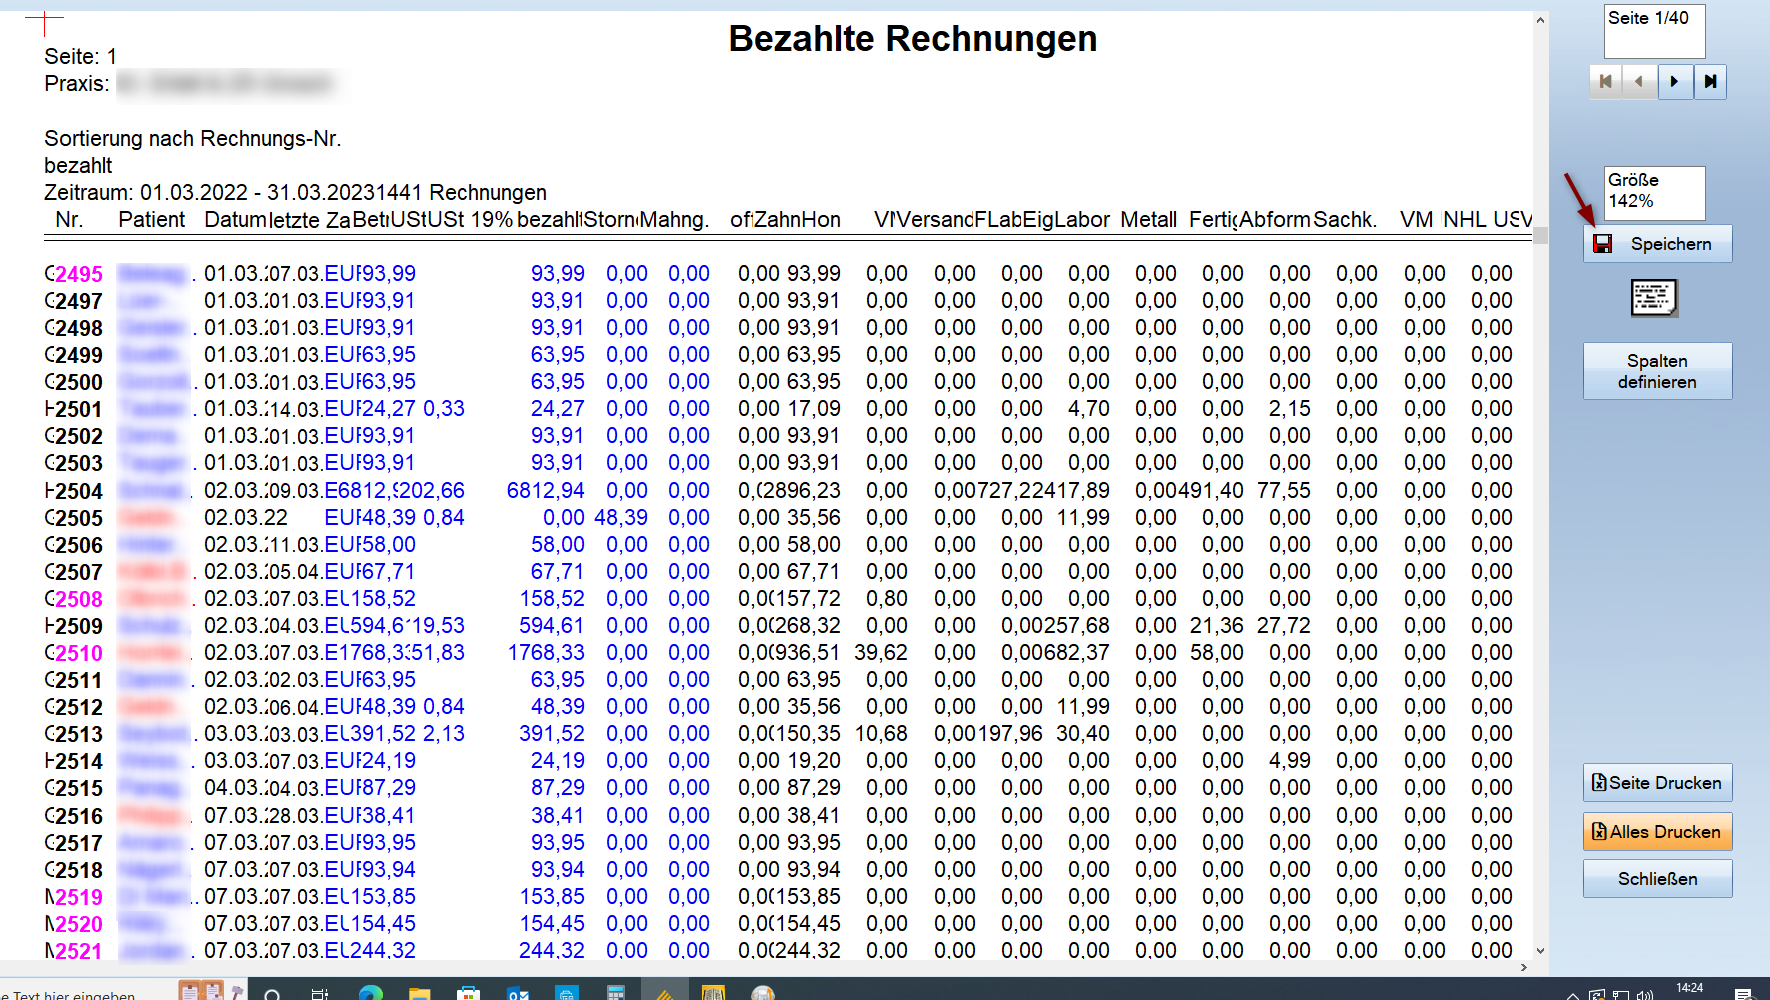Image resolution: width=1770 pixels, height=1000 pixels.
Task: Click paid amount 6812,94
Action: click(545, 490)
